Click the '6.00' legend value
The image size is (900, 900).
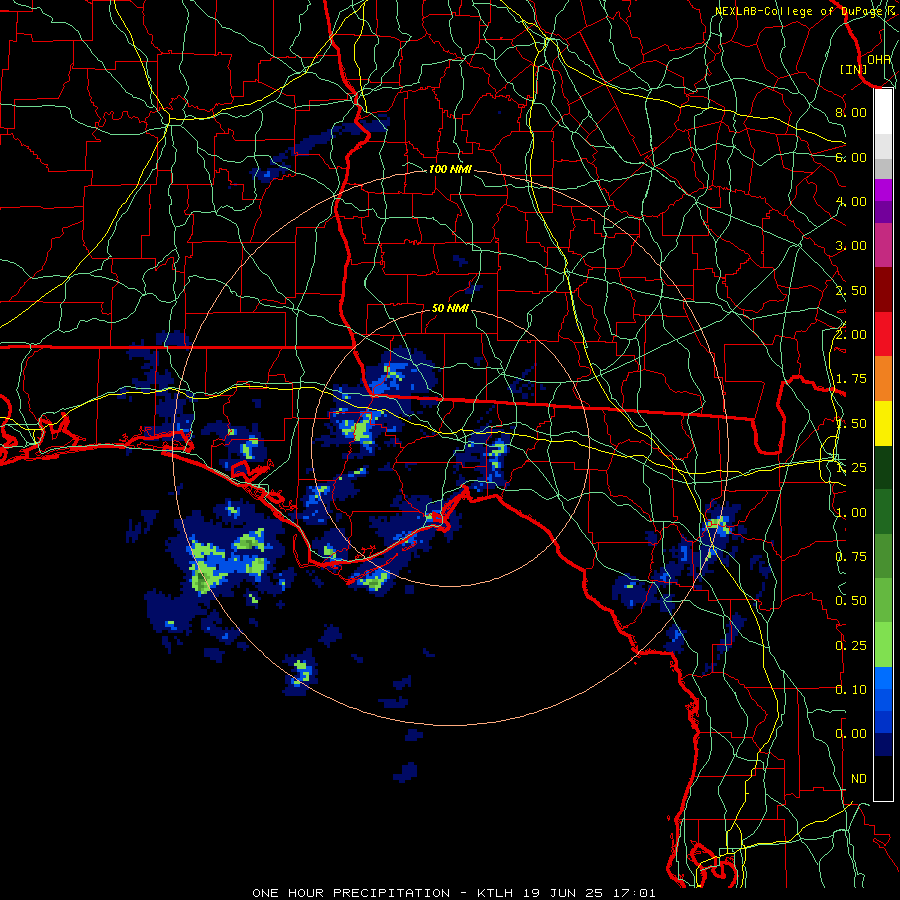851,157
